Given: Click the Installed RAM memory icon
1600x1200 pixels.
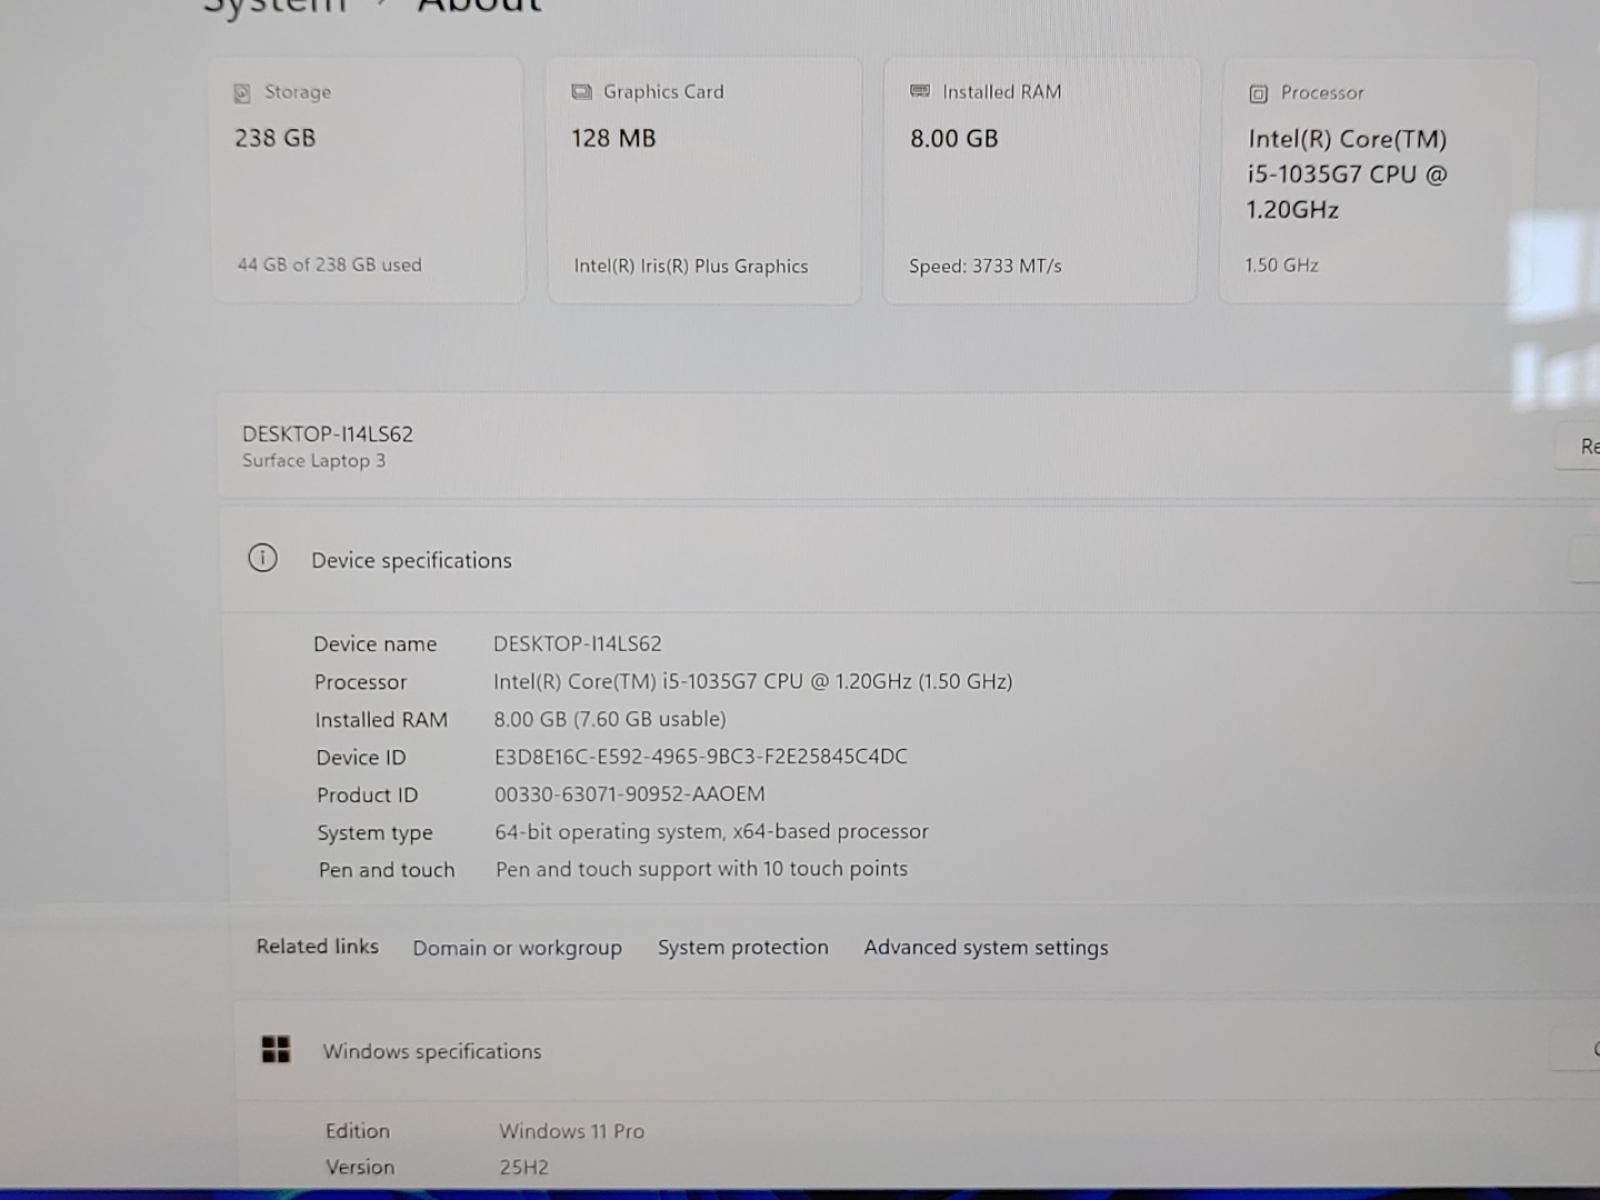Looking at the screenshot, I should coord(920,91).
